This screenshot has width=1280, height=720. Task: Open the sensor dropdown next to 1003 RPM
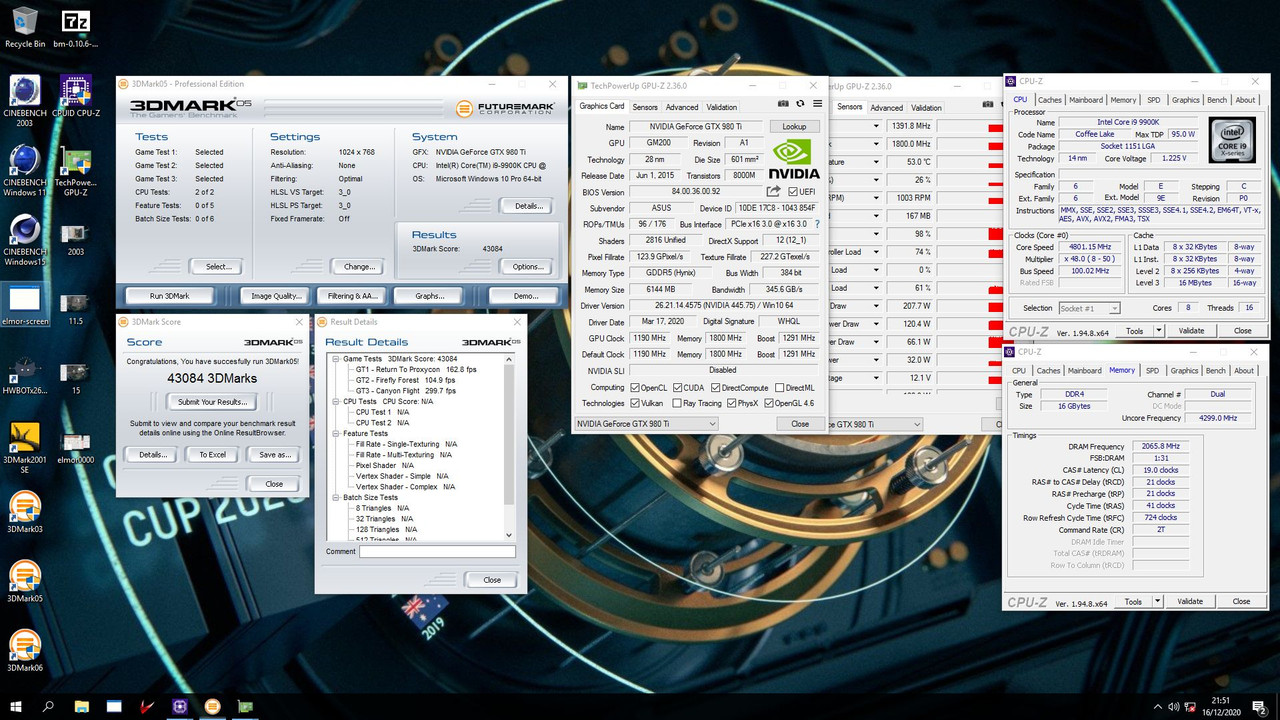click(876, 198)
